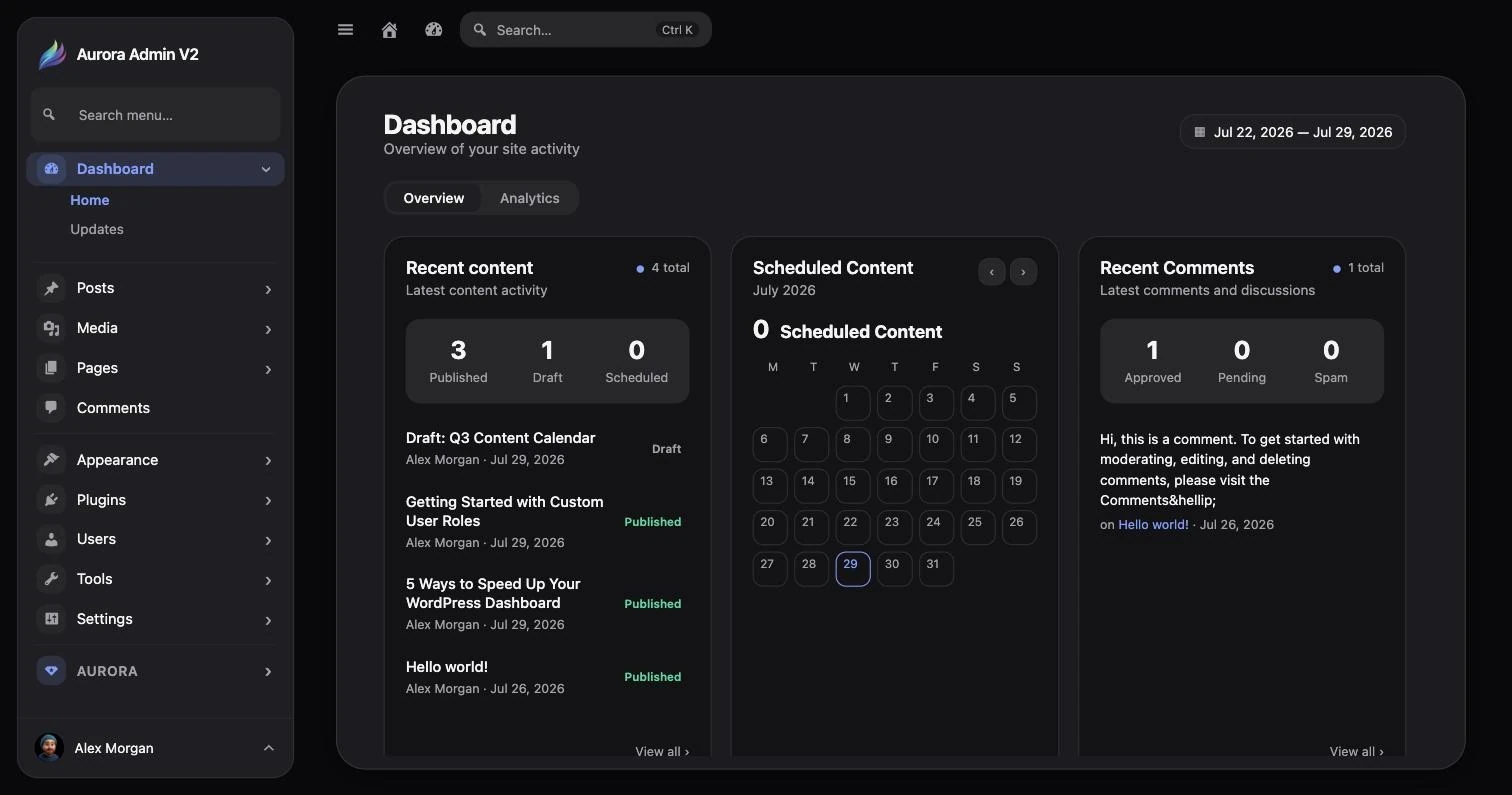Click the Dashboard icon in sidebar

tap(51, 169)
